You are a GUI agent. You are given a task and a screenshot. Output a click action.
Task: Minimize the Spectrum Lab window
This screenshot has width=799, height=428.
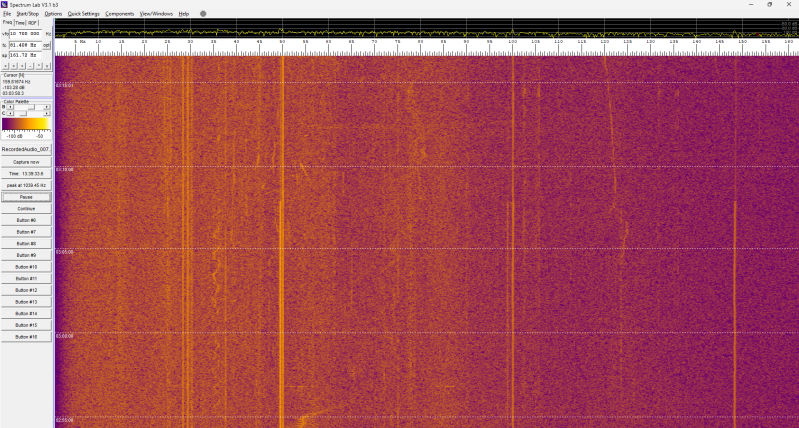[751, 5]
